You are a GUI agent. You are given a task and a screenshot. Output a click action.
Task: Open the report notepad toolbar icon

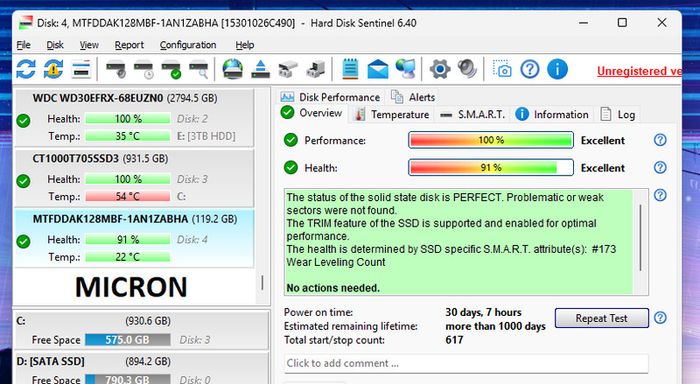[350, 70]
